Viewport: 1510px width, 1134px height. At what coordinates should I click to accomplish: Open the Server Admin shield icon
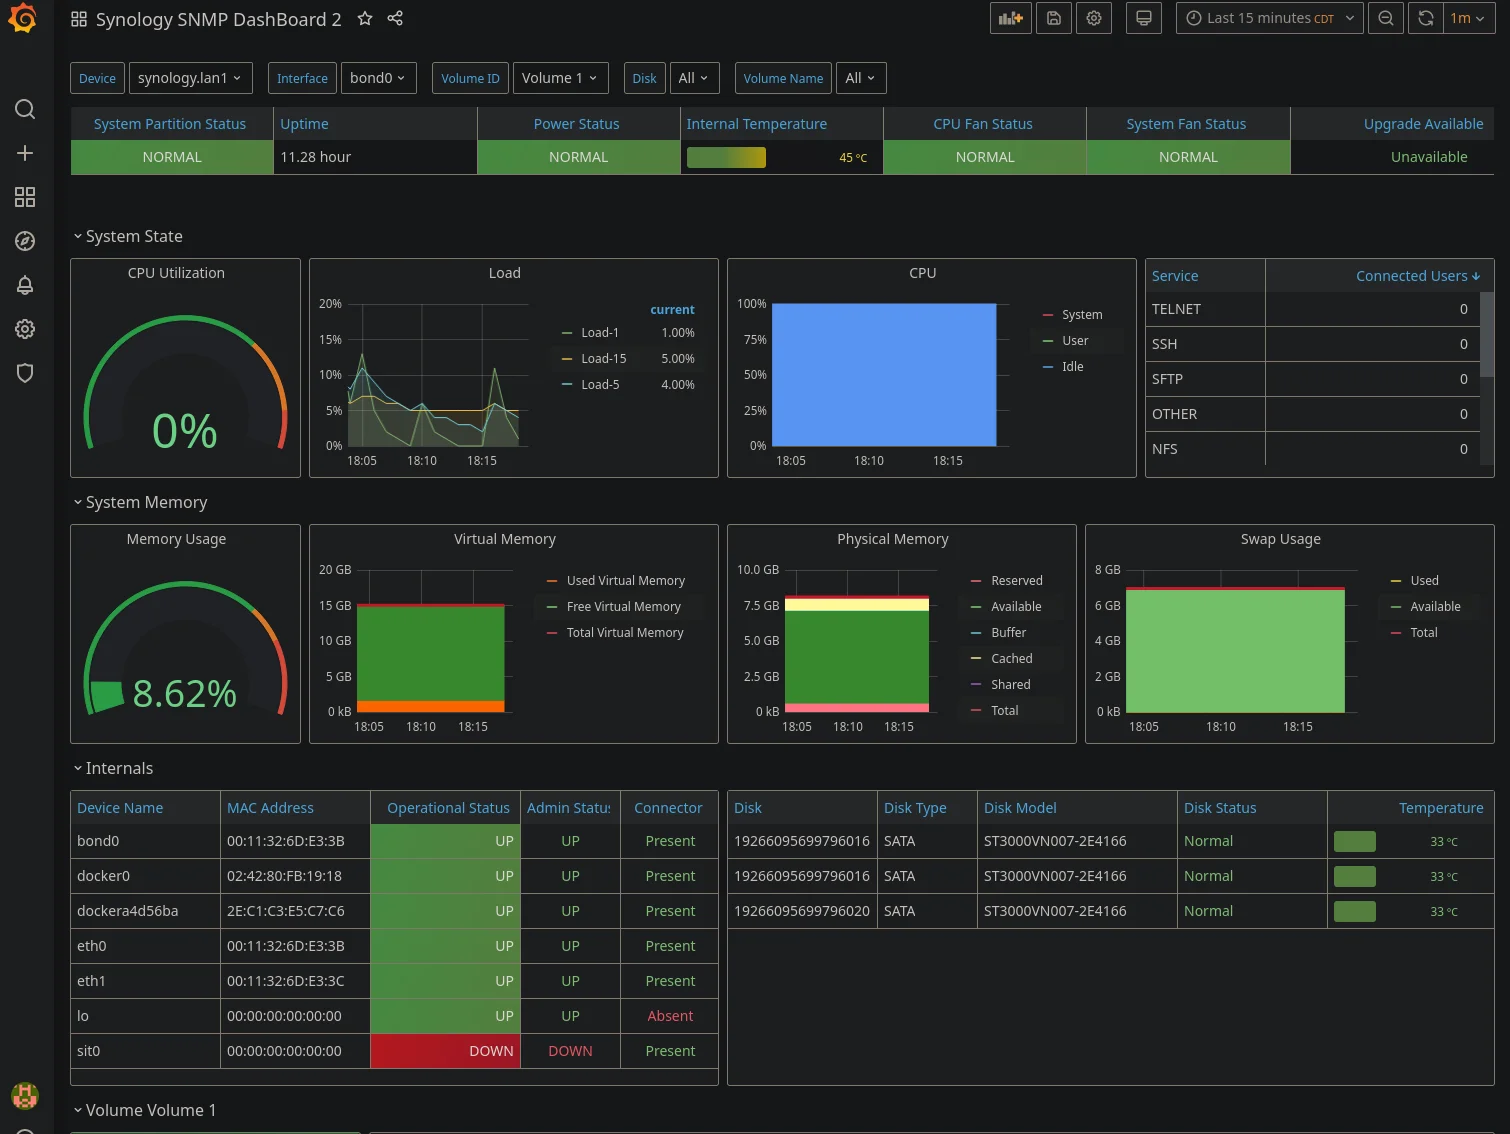pos(25,373)
